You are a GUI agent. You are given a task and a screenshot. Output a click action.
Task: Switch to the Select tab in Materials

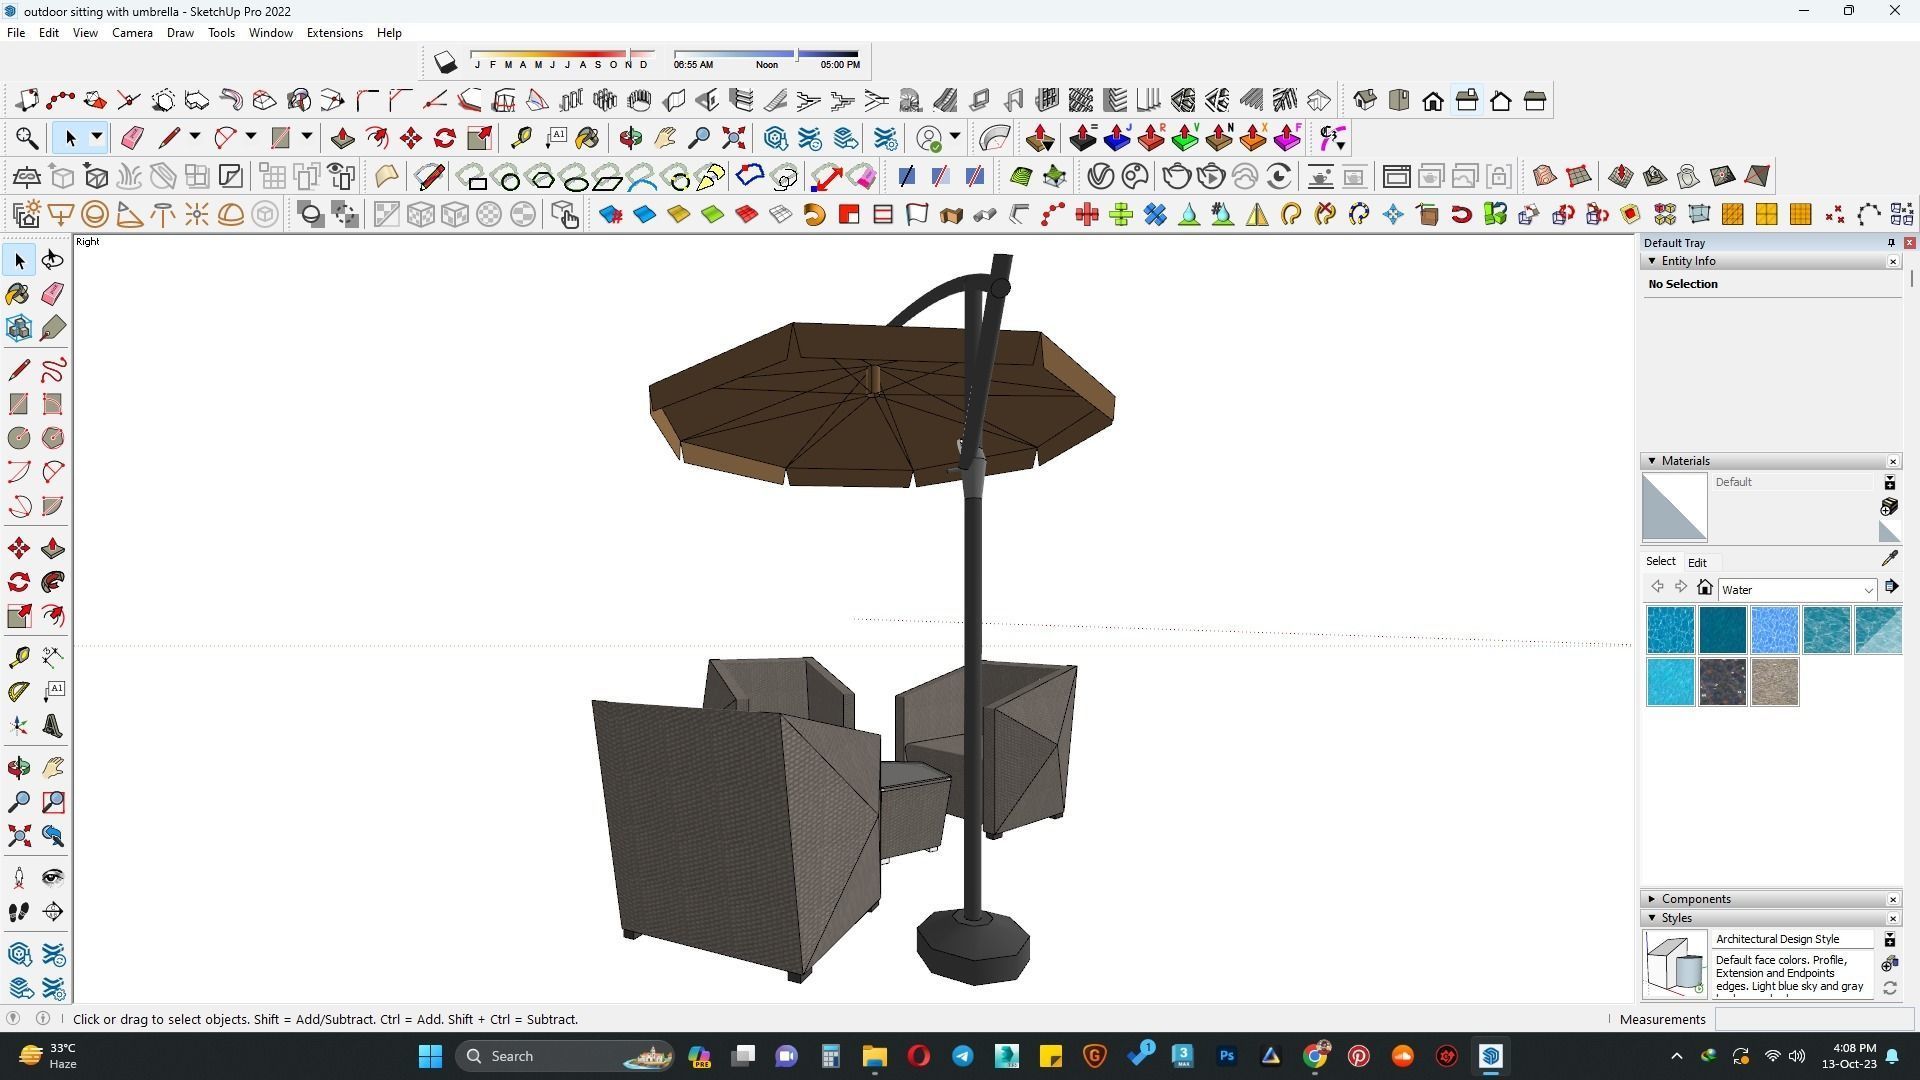[1660, 562]
